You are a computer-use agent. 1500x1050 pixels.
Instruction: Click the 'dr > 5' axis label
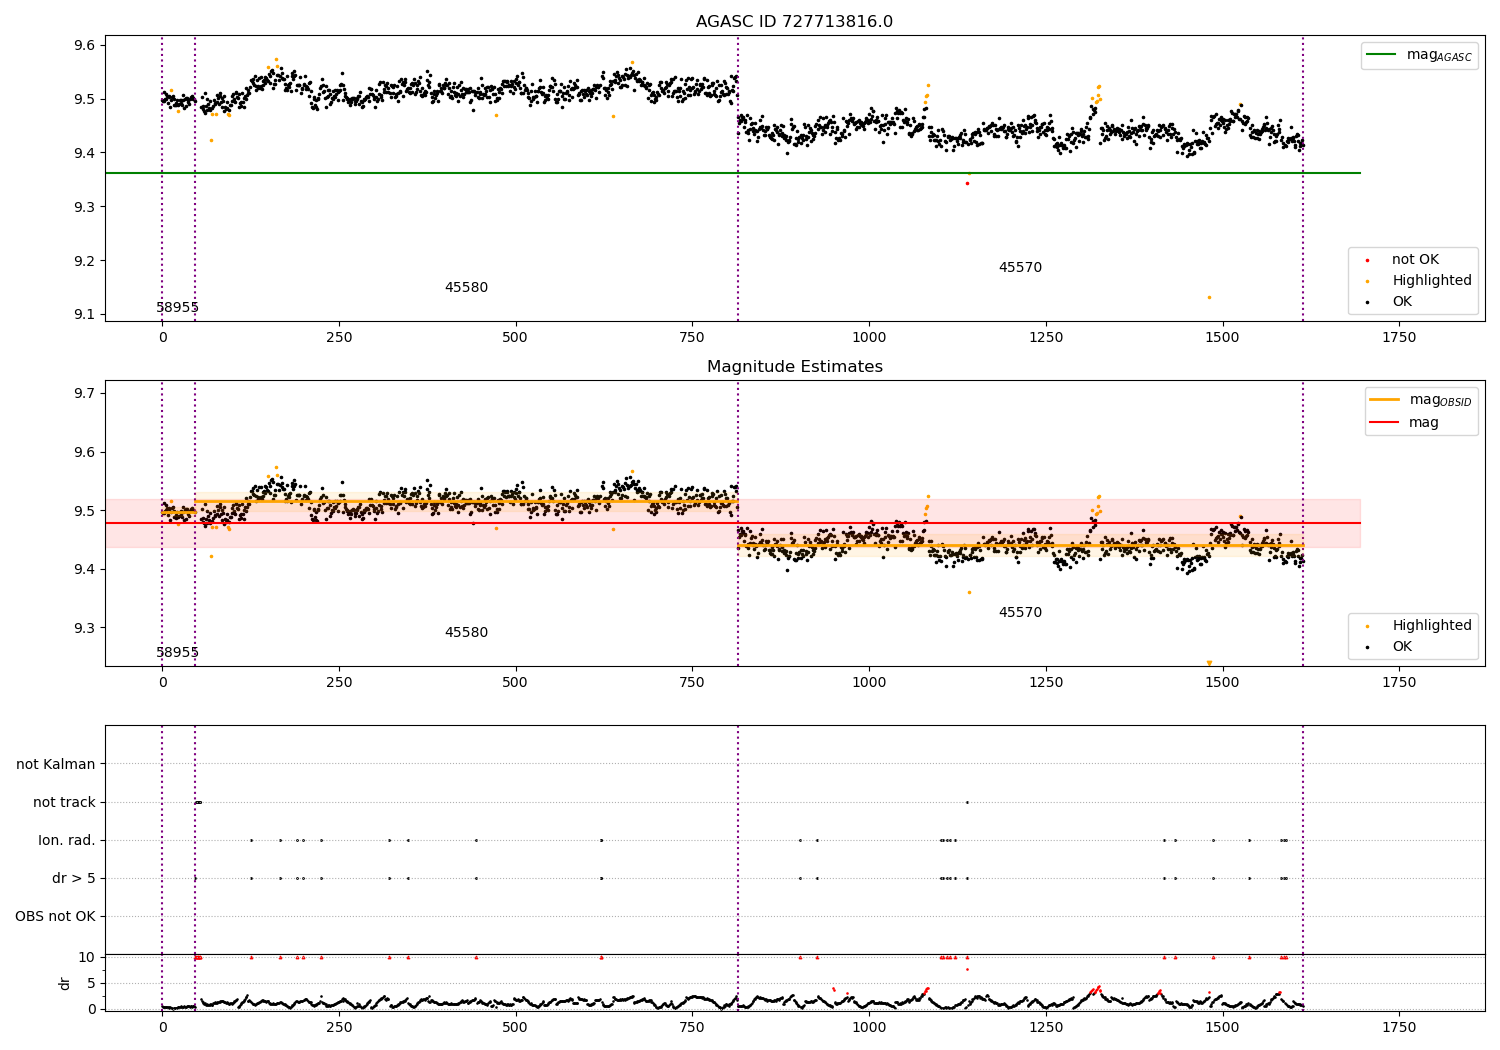coord(74,878)
